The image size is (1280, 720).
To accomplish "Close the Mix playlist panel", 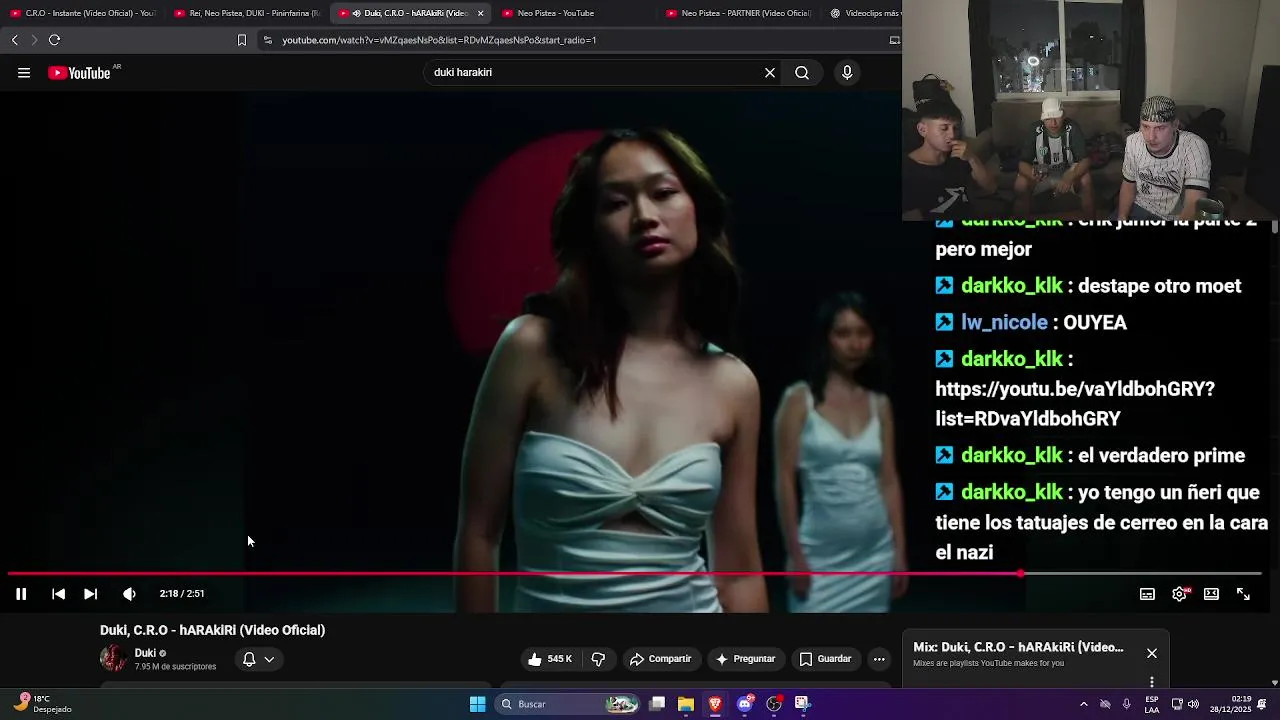I will tap(1152, 653).
